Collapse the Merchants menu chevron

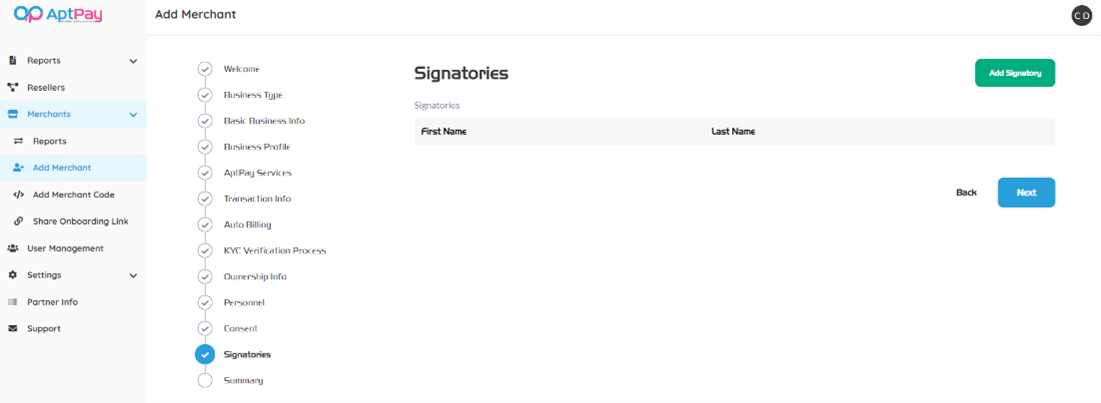pyautogui.click(x=133, y=115)
